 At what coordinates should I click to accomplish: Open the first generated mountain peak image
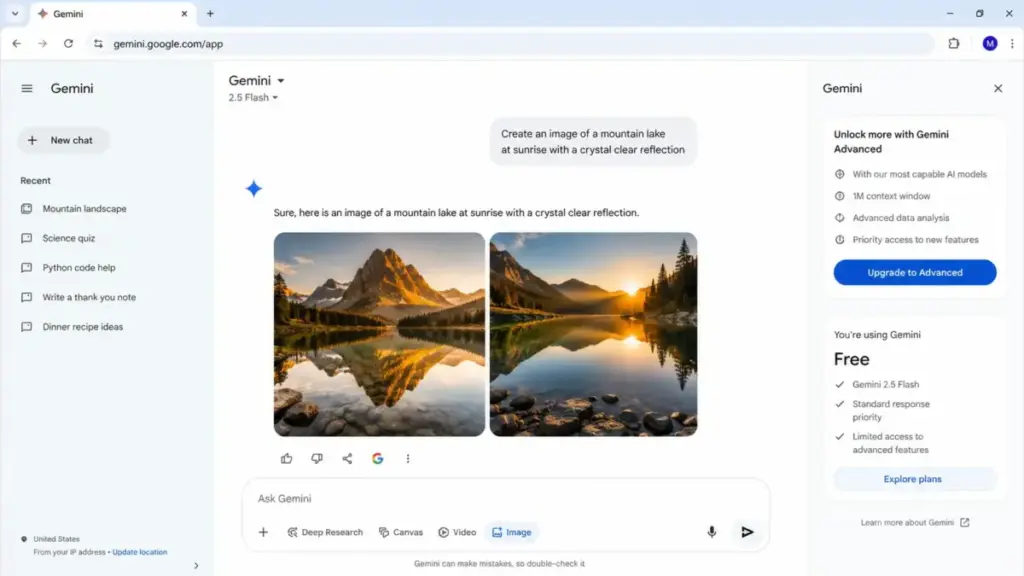[379, 334]
